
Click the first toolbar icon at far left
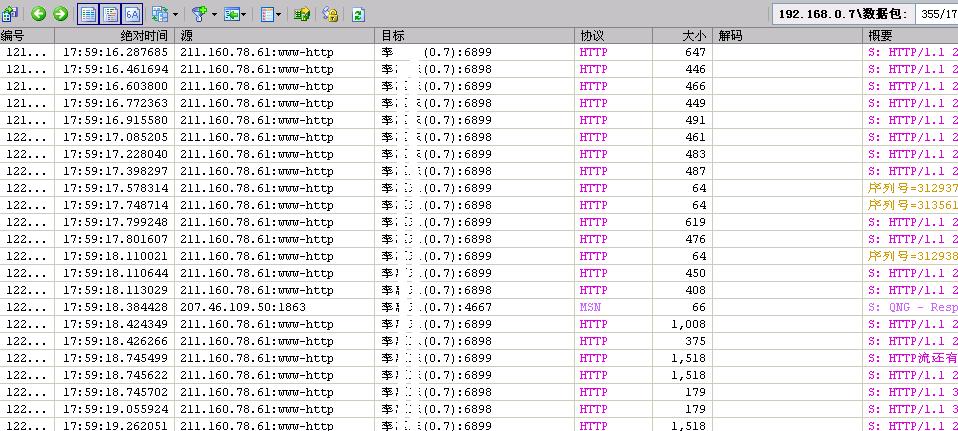10,14
